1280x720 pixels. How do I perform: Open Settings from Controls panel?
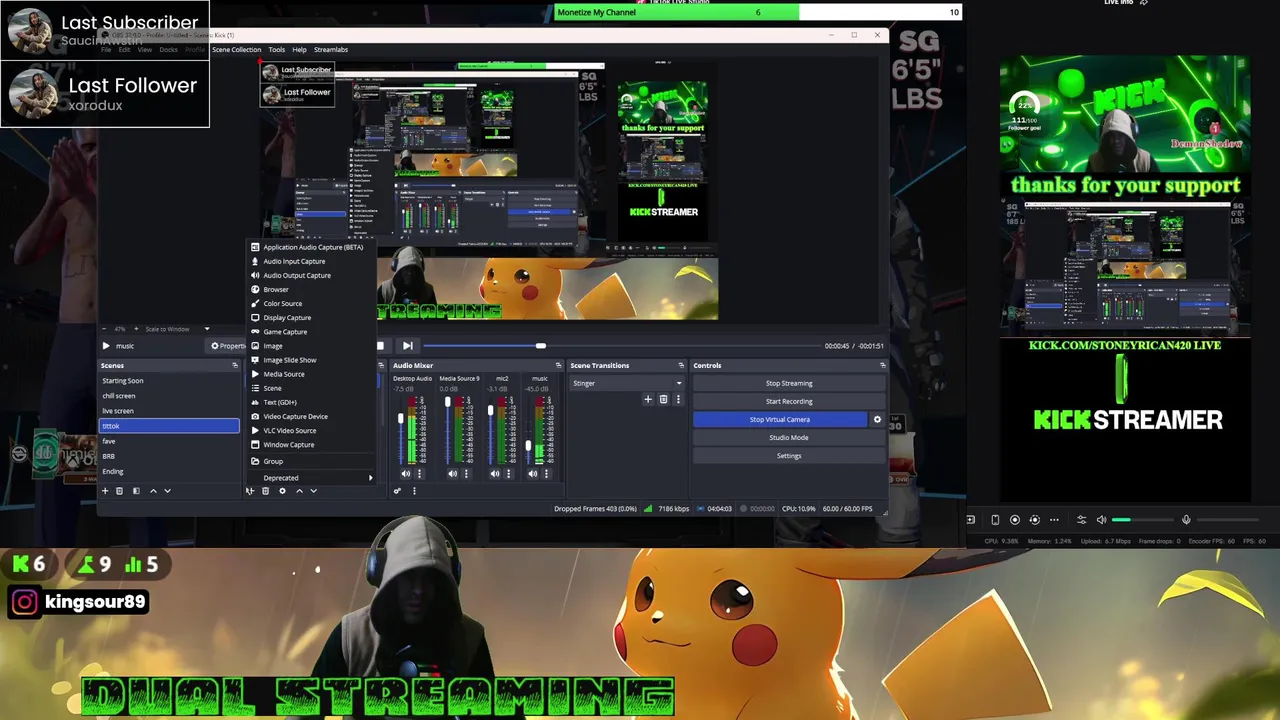pos(789,455)
